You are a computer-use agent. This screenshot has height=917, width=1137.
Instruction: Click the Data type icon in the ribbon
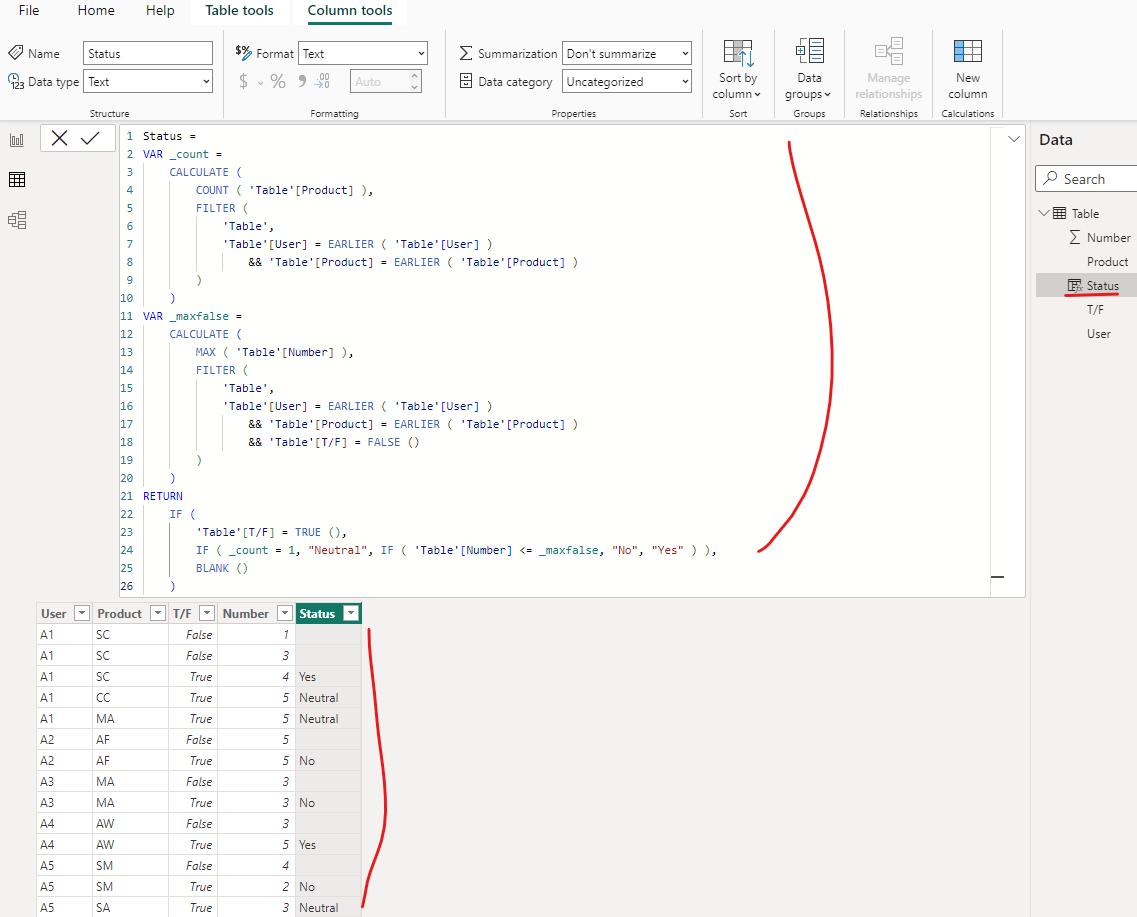(x=16, y=81)
